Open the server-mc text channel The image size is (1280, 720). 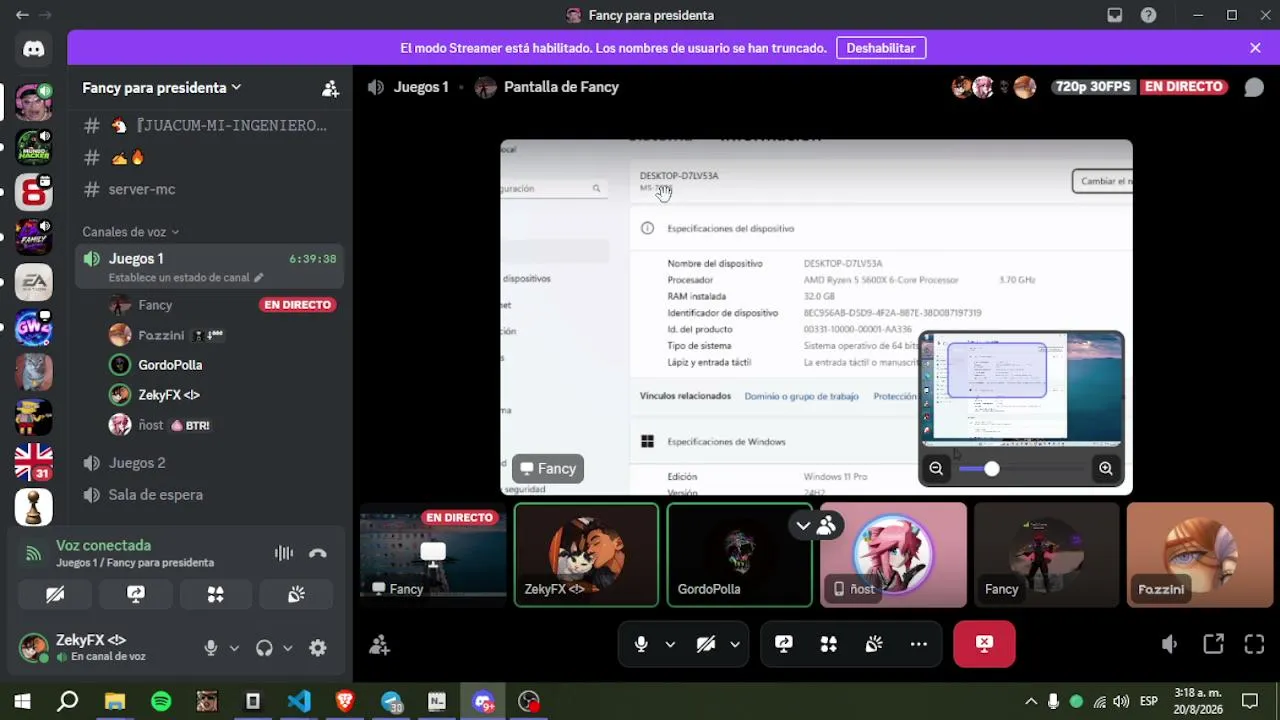210,189
